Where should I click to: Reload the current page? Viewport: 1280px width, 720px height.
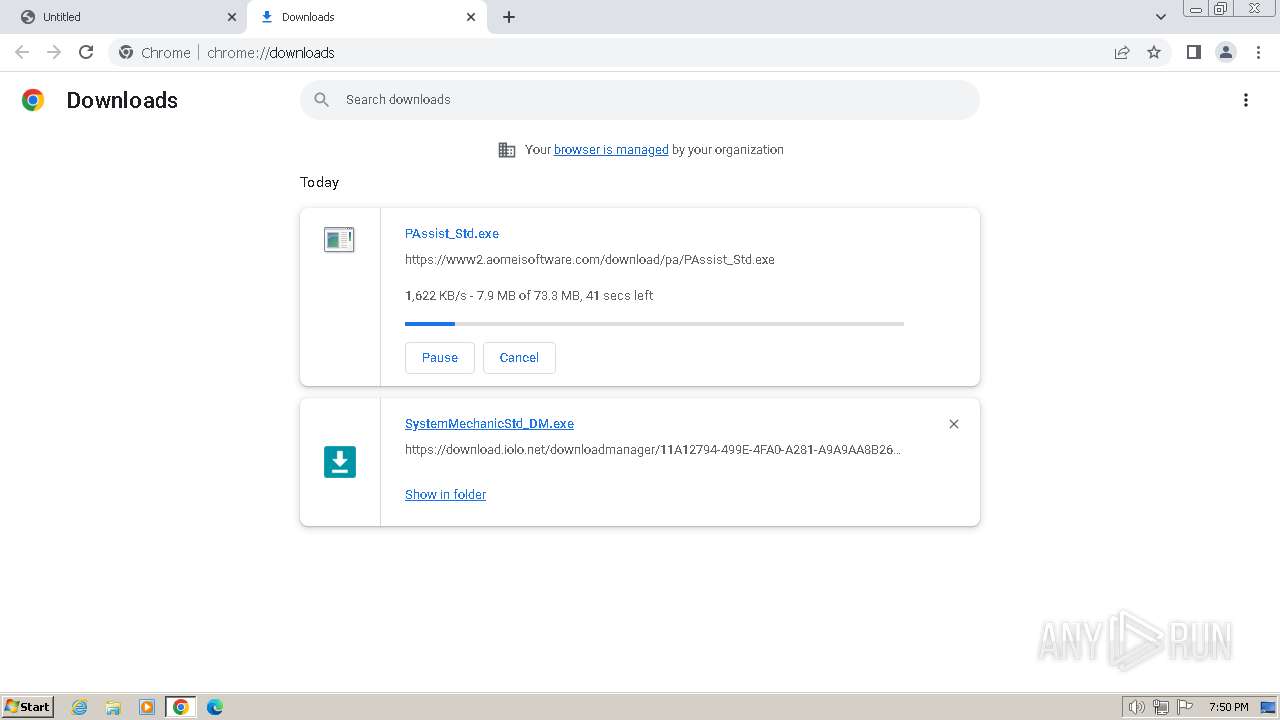point(86,52)
